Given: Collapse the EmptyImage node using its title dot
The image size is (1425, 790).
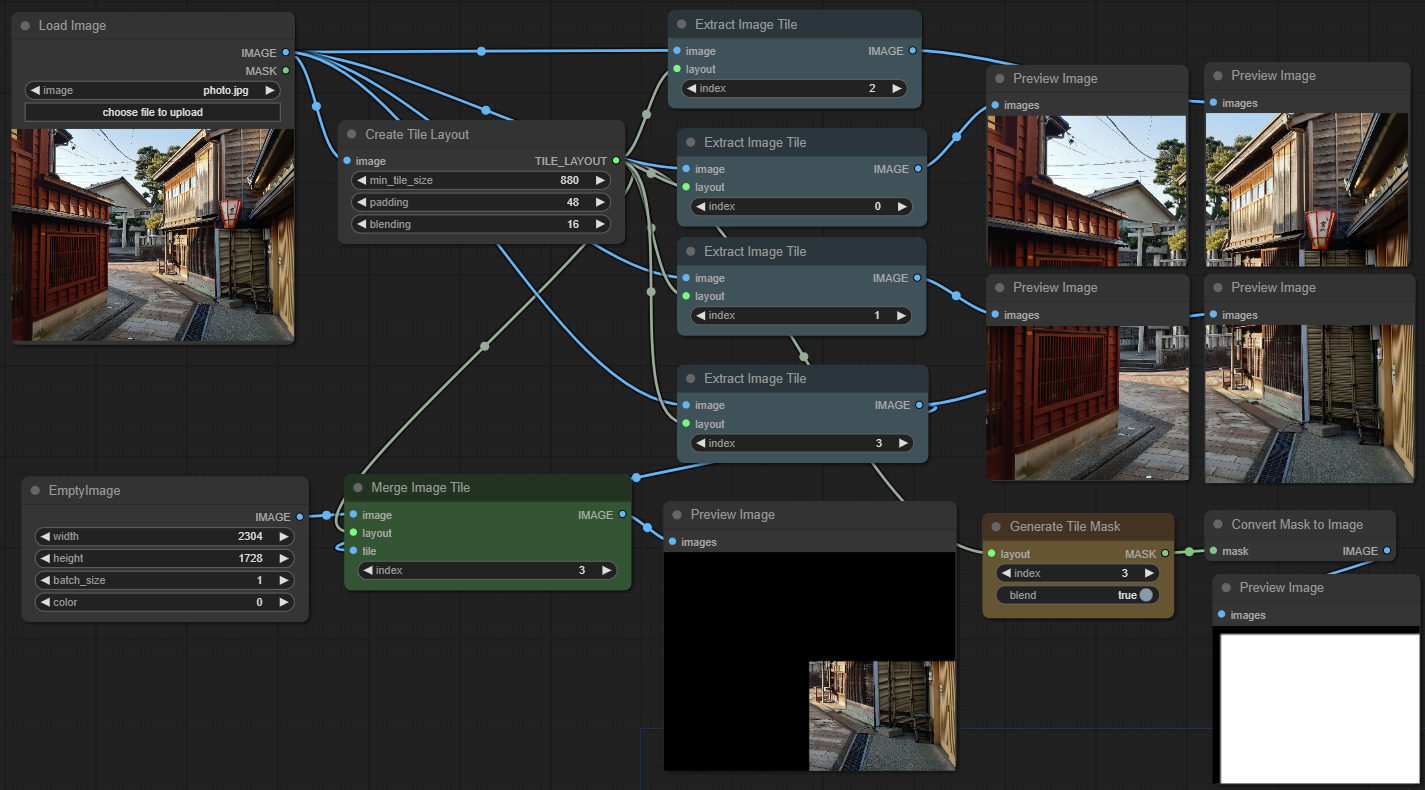Looking at the screenshot, I should (35, 491).
